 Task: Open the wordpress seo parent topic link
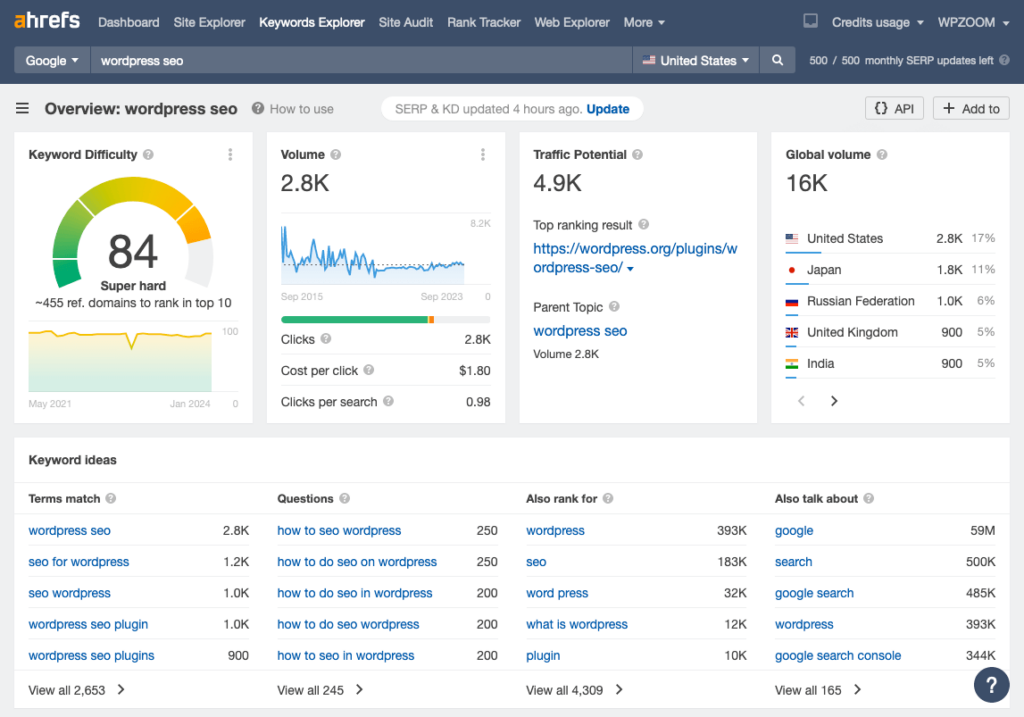(580, 331)
